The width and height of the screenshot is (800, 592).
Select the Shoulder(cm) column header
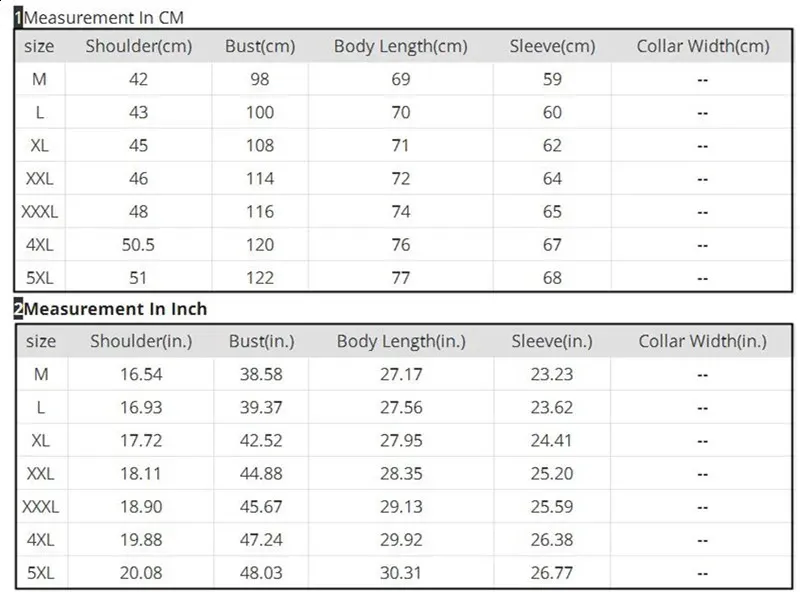pyautogui.click(x=139, y=46)
